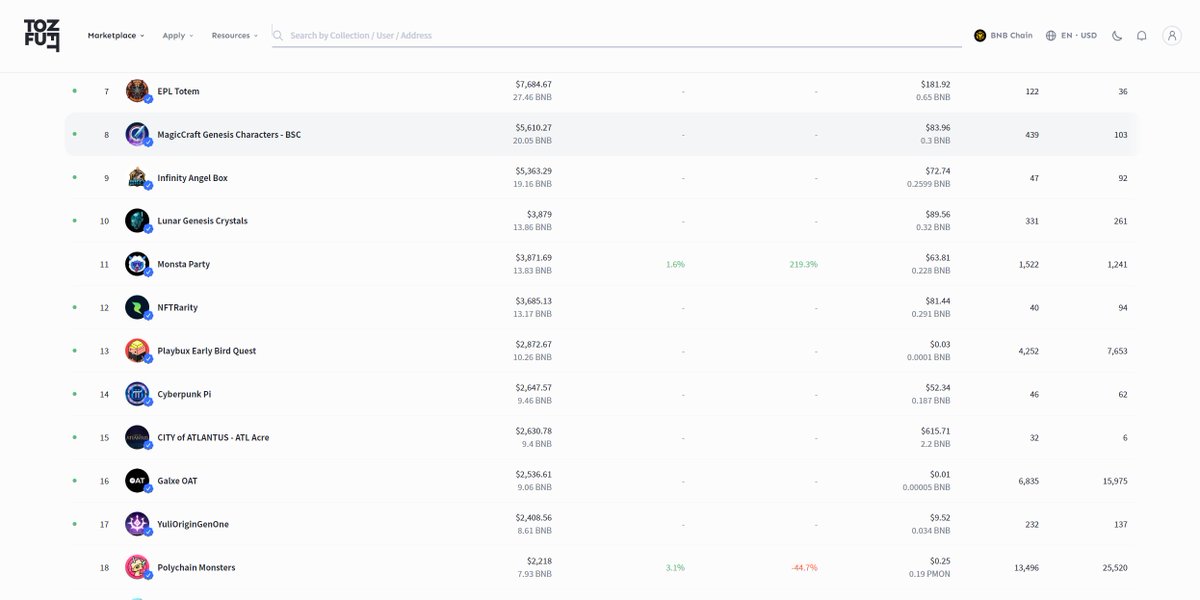1200x600 pixels.
Task: Click the BNB Chain coin icon
Action: (980, 35)
